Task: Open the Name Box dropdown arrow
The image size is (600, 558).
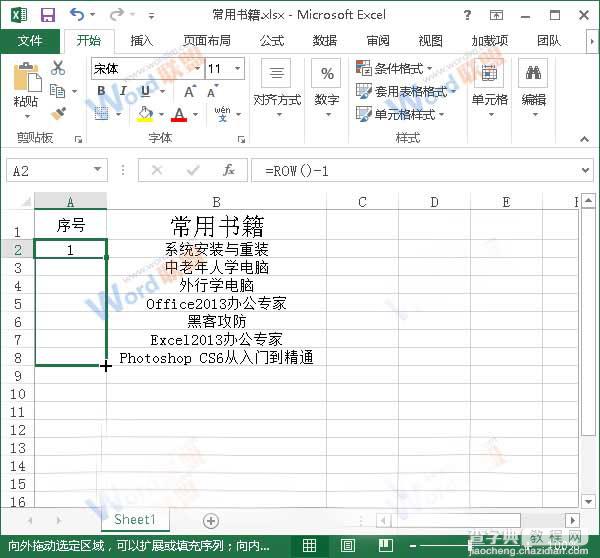Action: pyautogui.click(x=98, y=169)
